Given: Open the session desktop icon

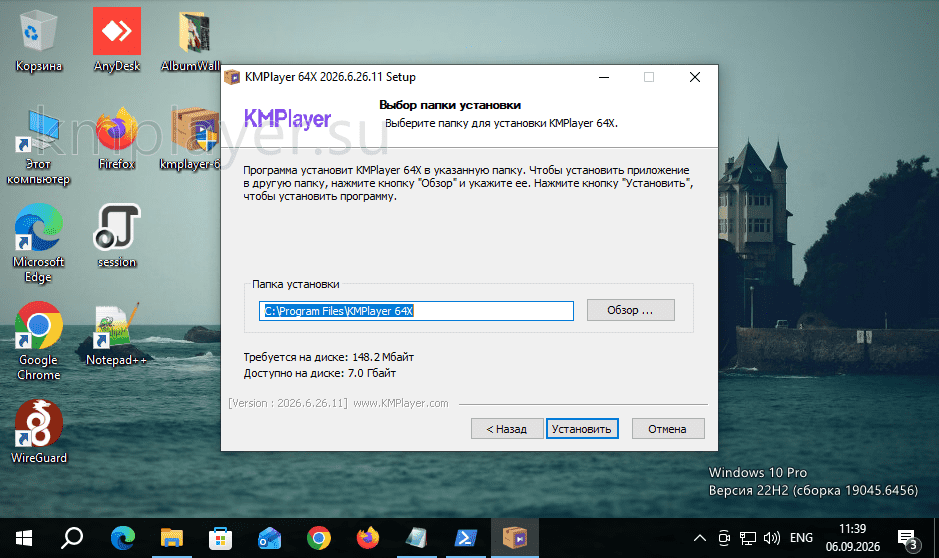Looking at the screenshot, I should coord(117,236).
